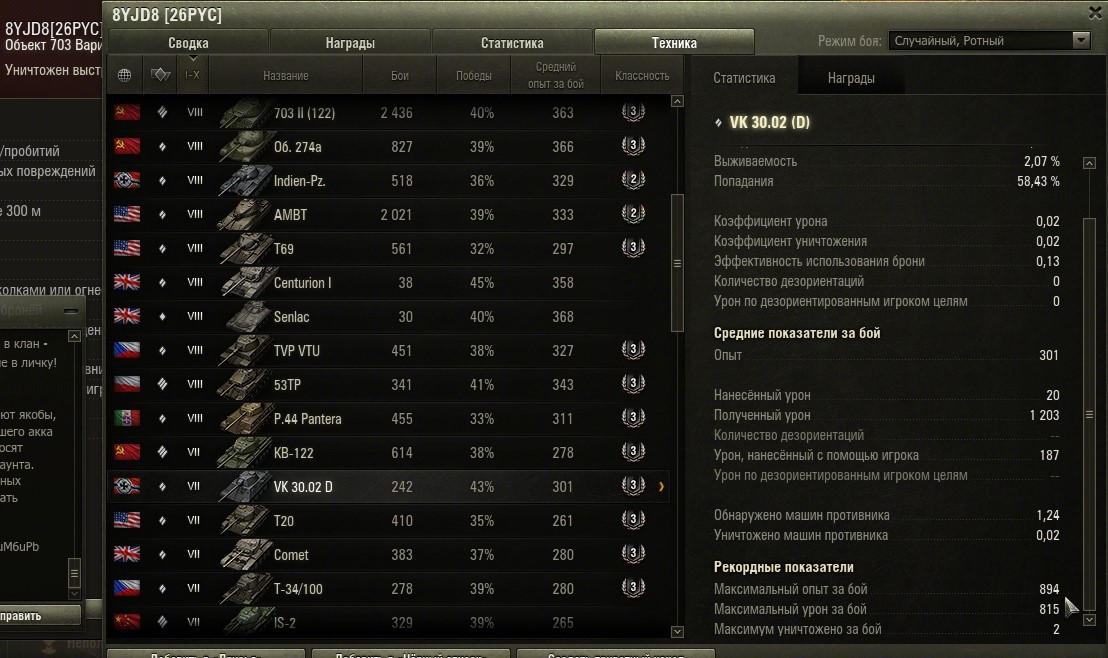Click the German flag on VK 30.02 D row

[x=127, y=486]
